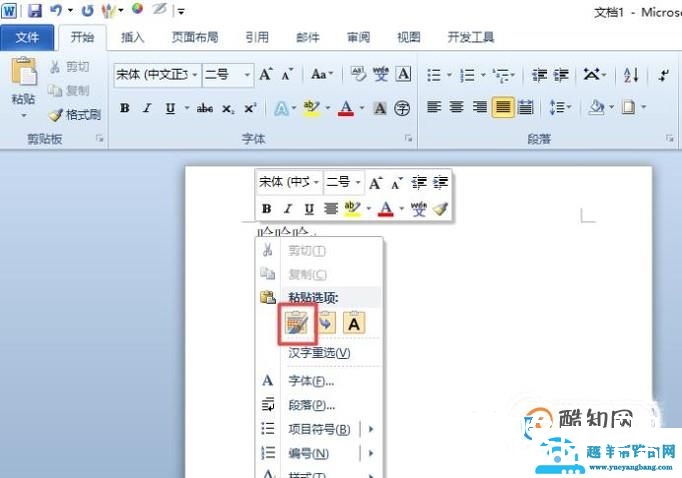Toggle Strikethrough abc in the ribbon
The width and height of the screenshot is (682, 478).
point(204,108)
